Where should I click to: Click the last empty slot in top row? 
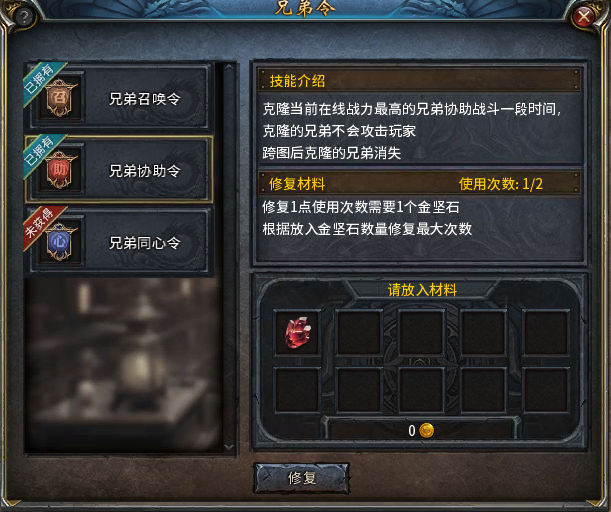click(x=546, y=332)
